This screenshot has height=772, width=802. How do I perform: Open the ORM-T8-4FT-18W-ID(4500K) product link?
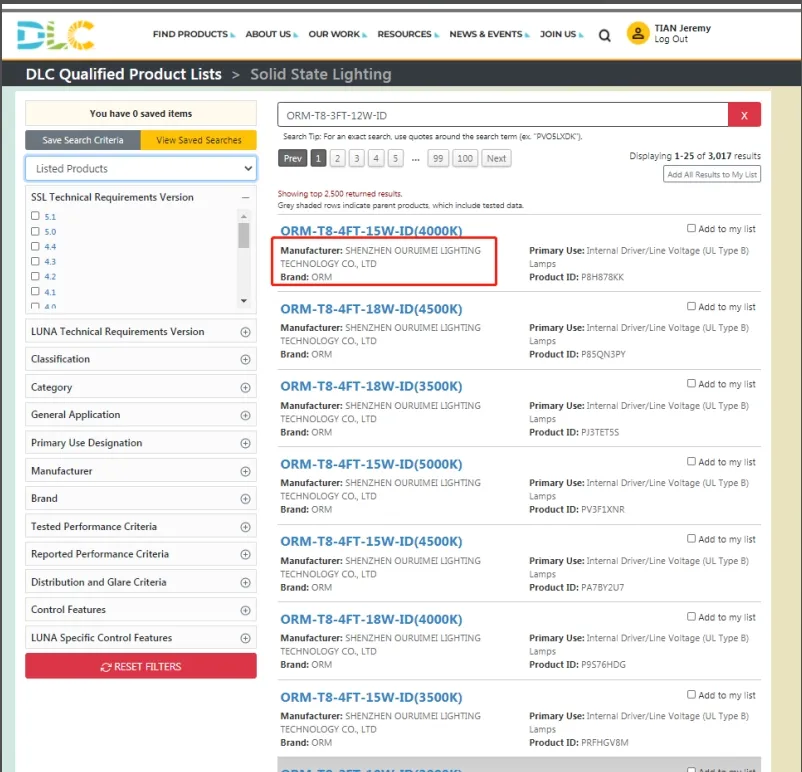[x=371, y=309]
